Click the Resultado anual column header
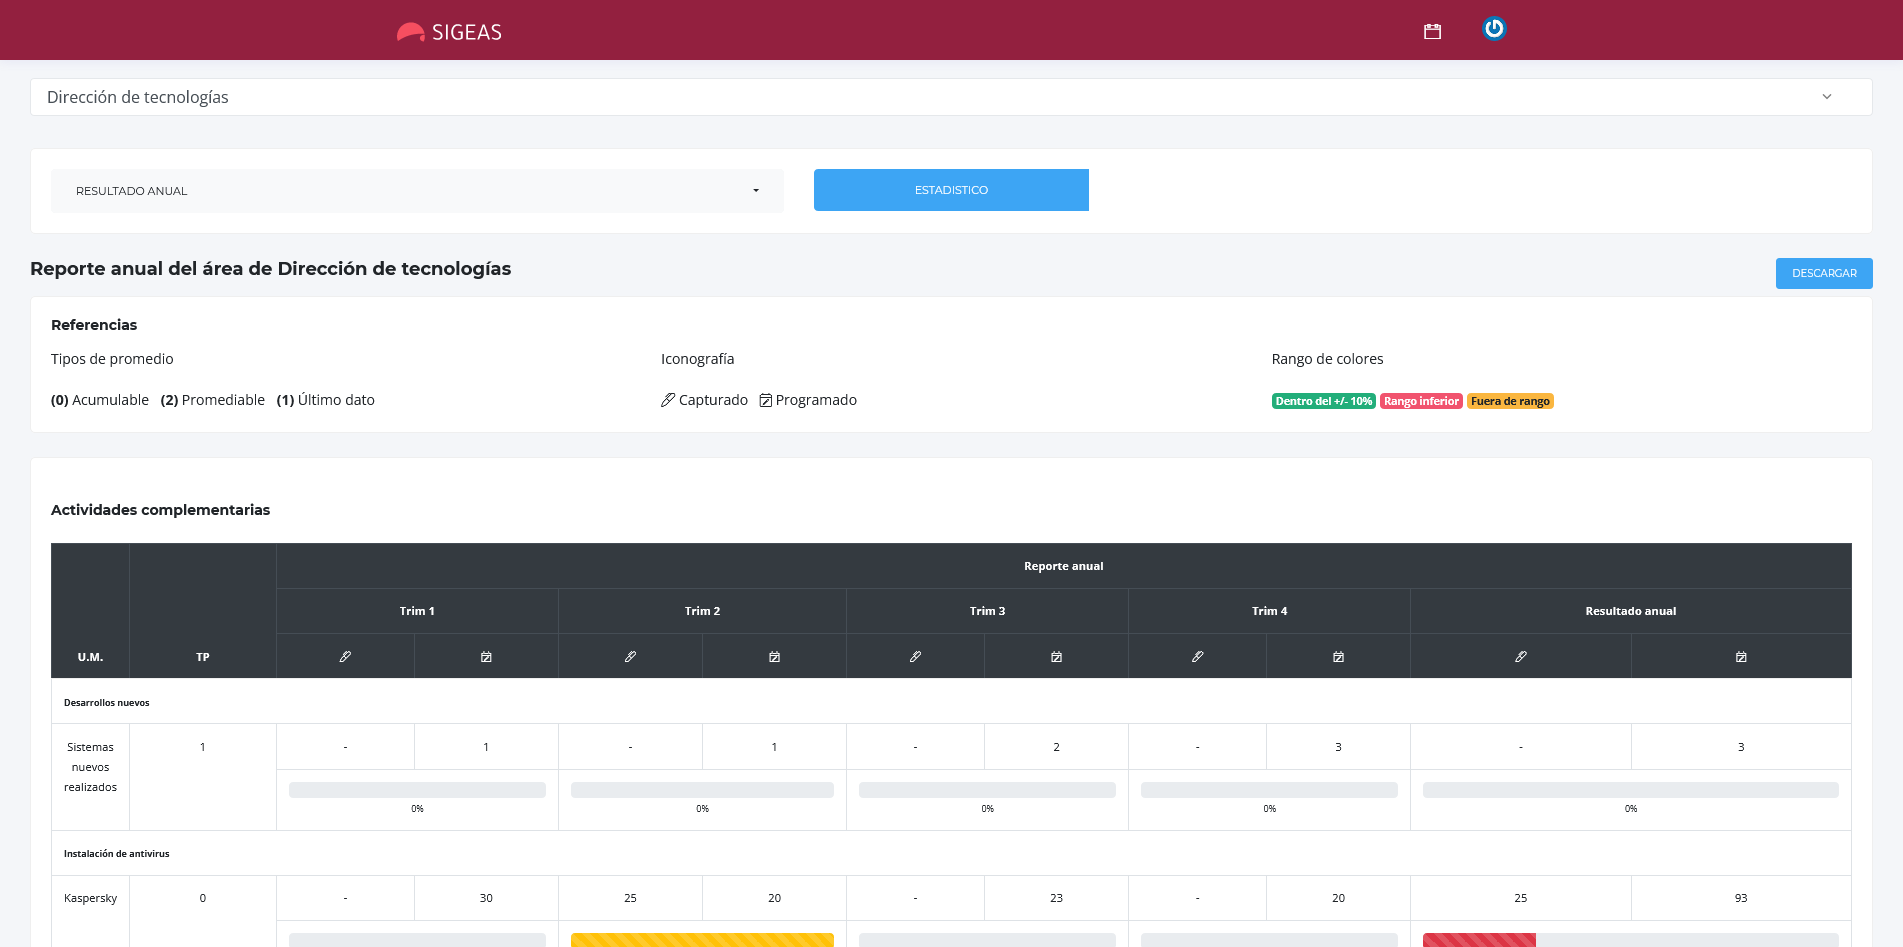Screen dimensions: 1903x947 [x=1630, y=611]
